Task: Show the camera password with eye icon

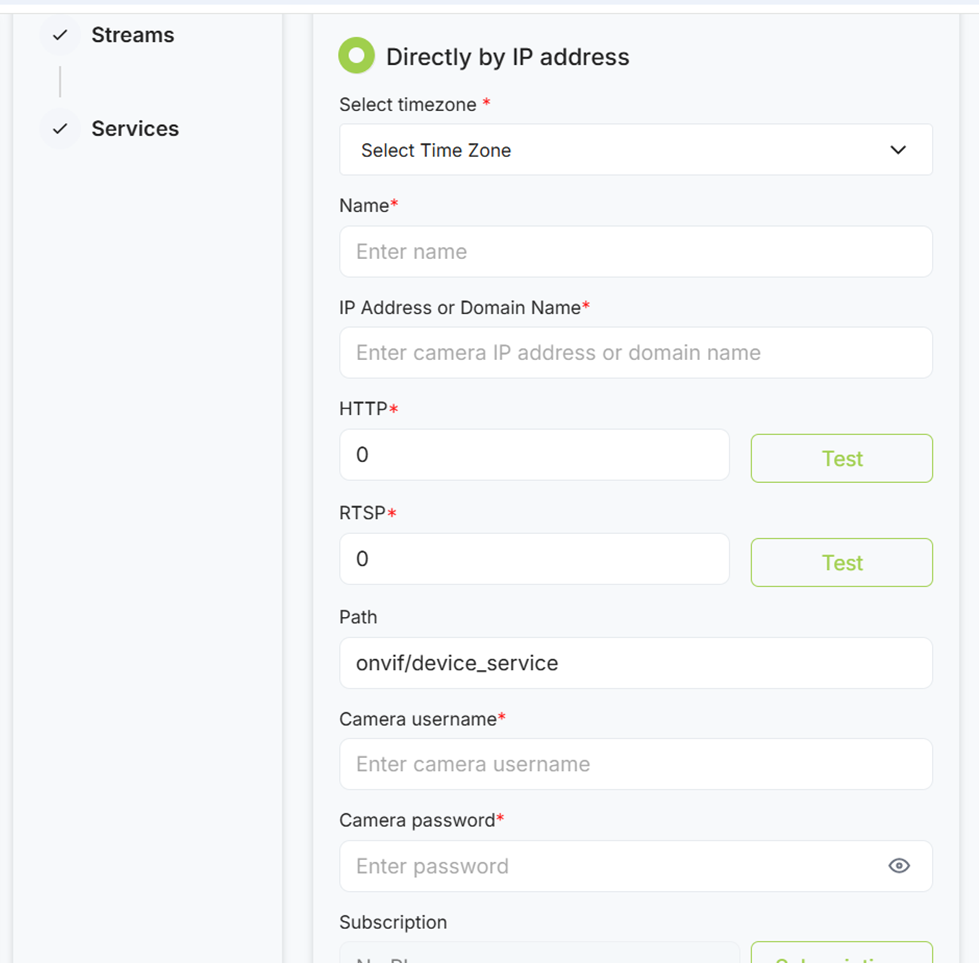Action: (898, 866)
